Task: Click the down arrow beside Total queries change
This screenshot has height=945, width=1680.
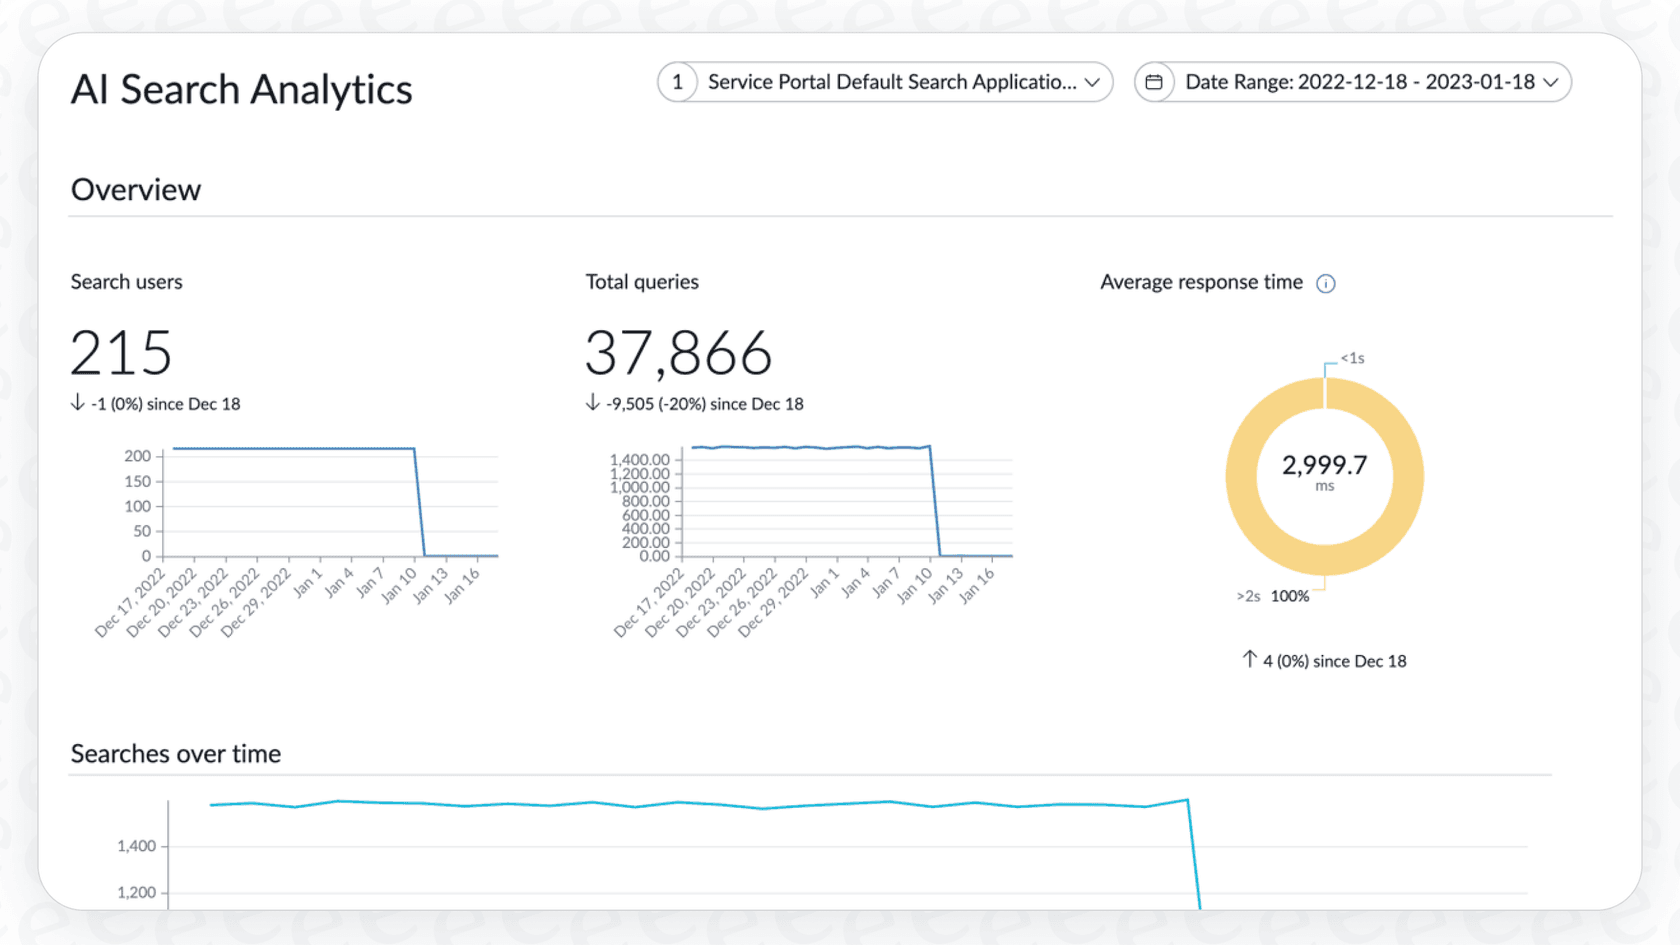Action: (591, 403)
